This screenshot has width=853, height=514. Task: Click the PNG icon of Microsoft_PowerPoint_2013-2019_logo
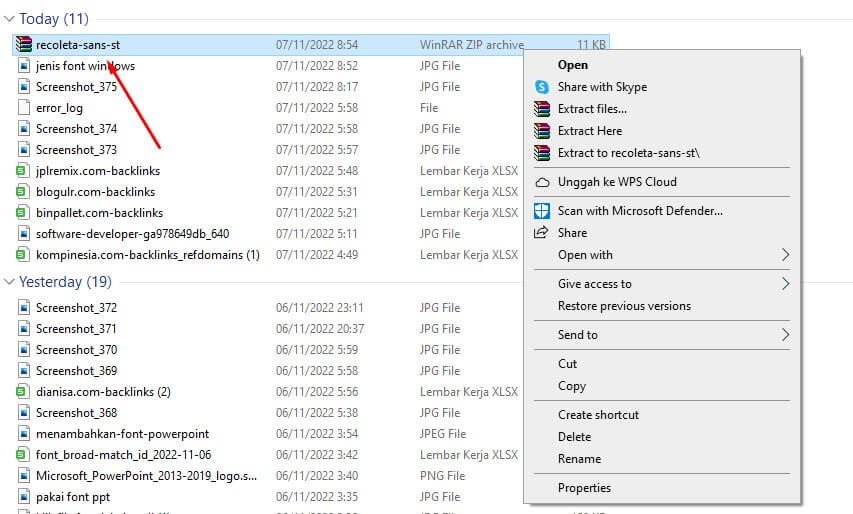23,476
